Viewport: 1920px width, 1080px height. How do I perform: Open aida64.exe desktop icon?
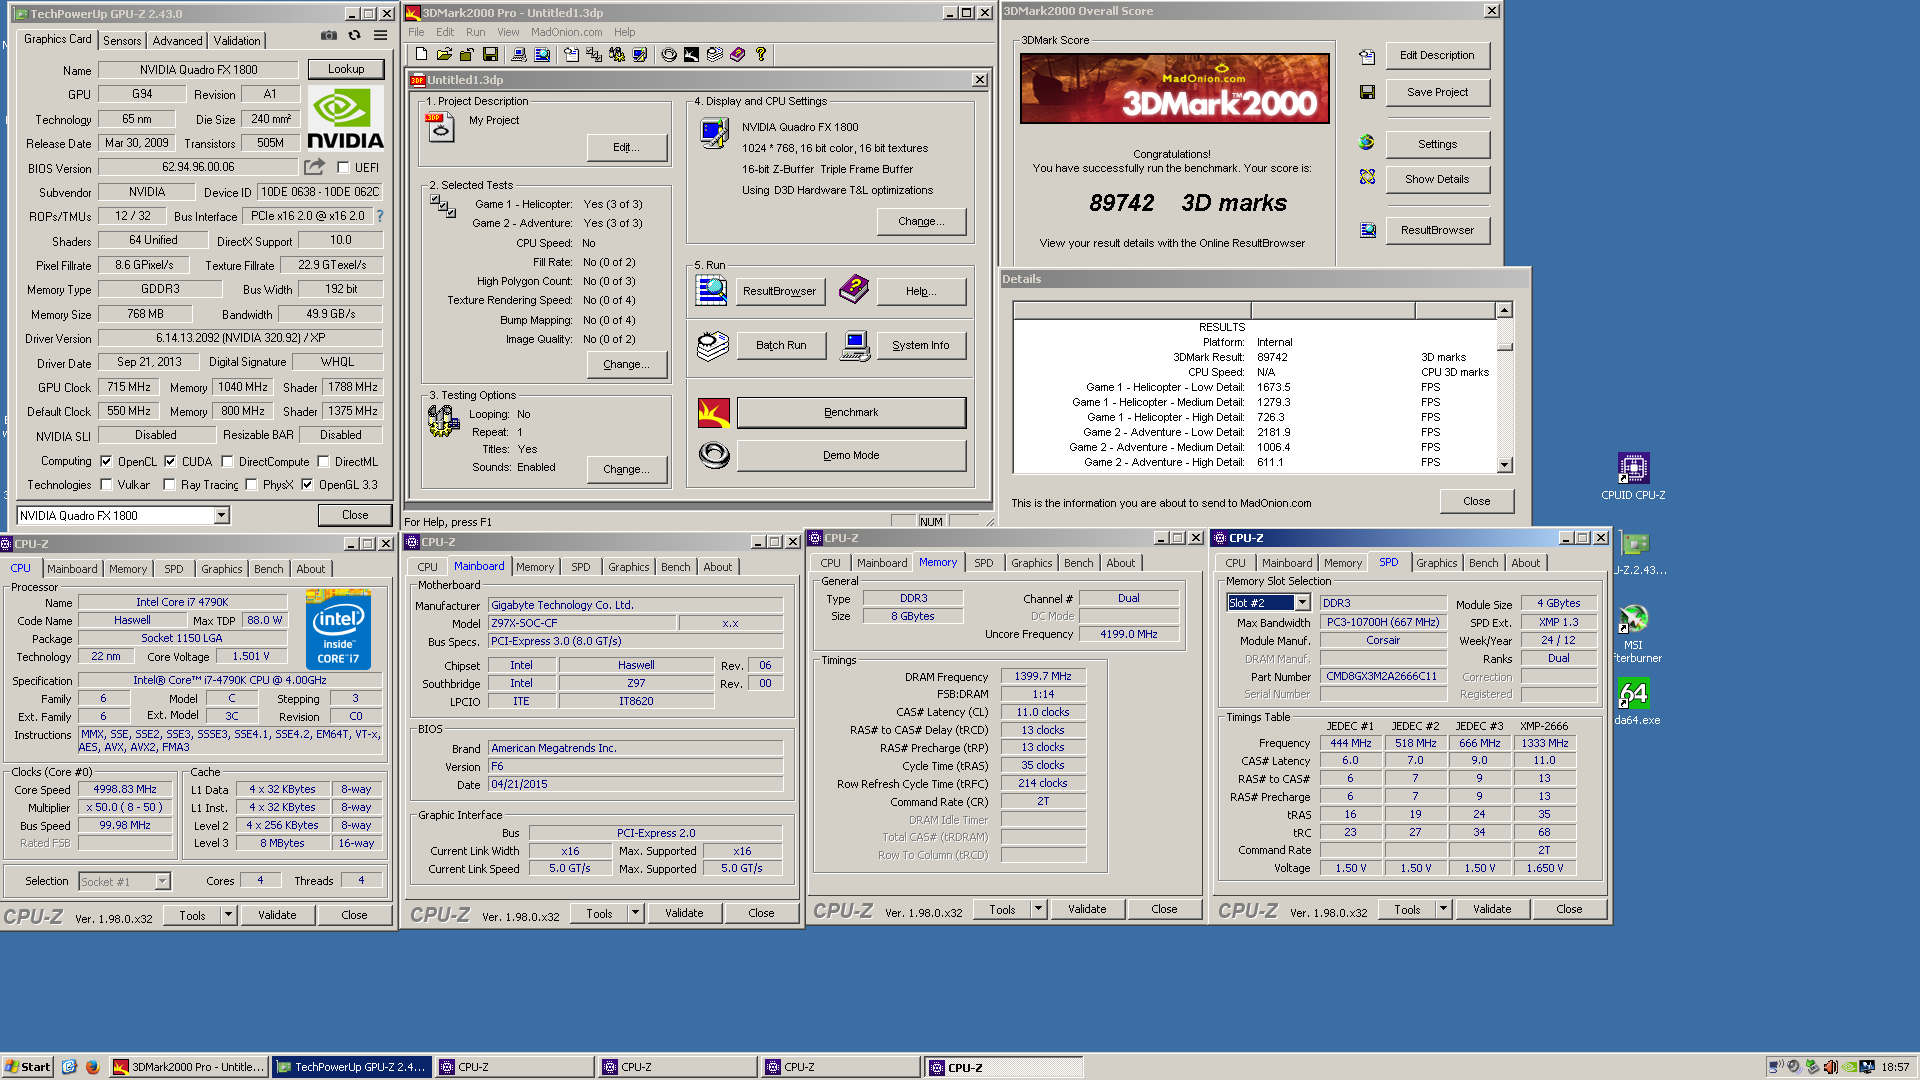[1634, 702]
